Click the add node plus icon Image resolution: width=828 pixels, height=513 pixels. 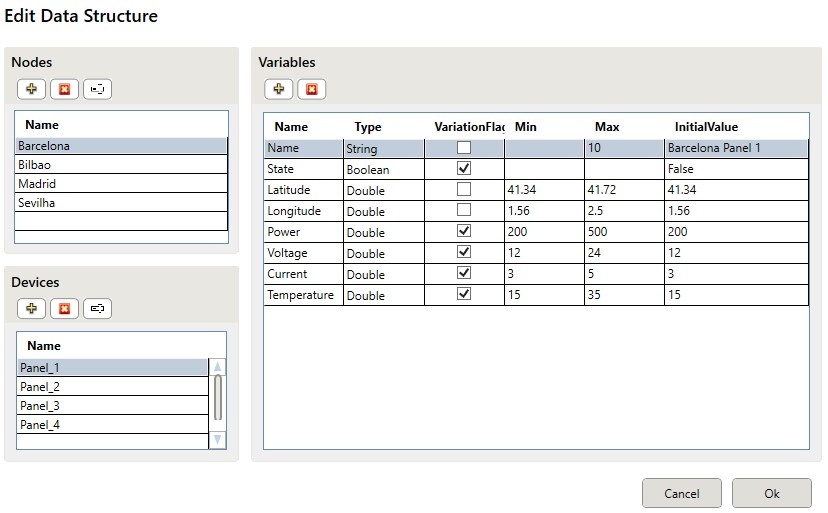(x=32, y=89)
